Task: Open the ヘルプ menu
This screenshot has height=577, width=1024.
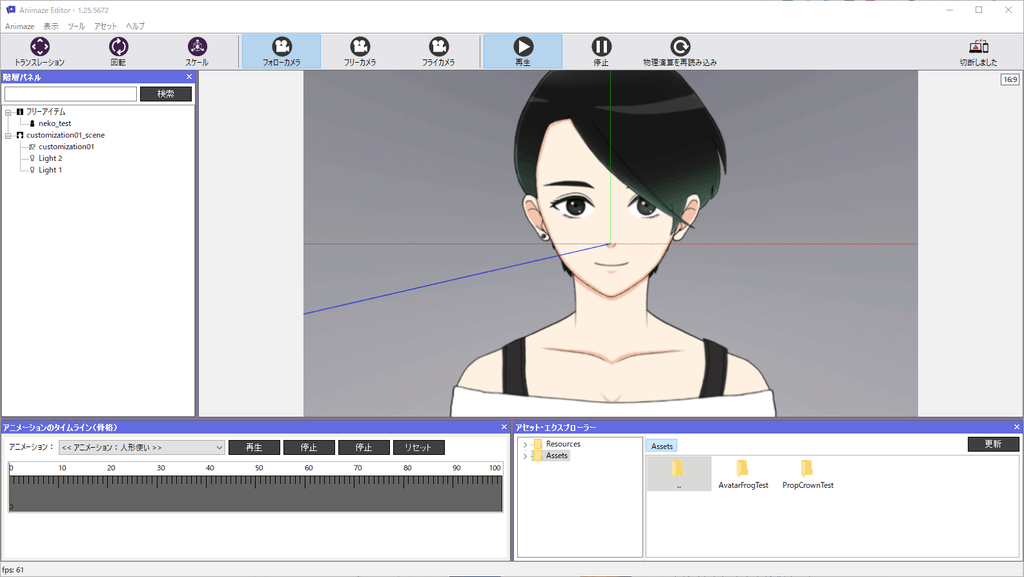Action: coord(135,26)
